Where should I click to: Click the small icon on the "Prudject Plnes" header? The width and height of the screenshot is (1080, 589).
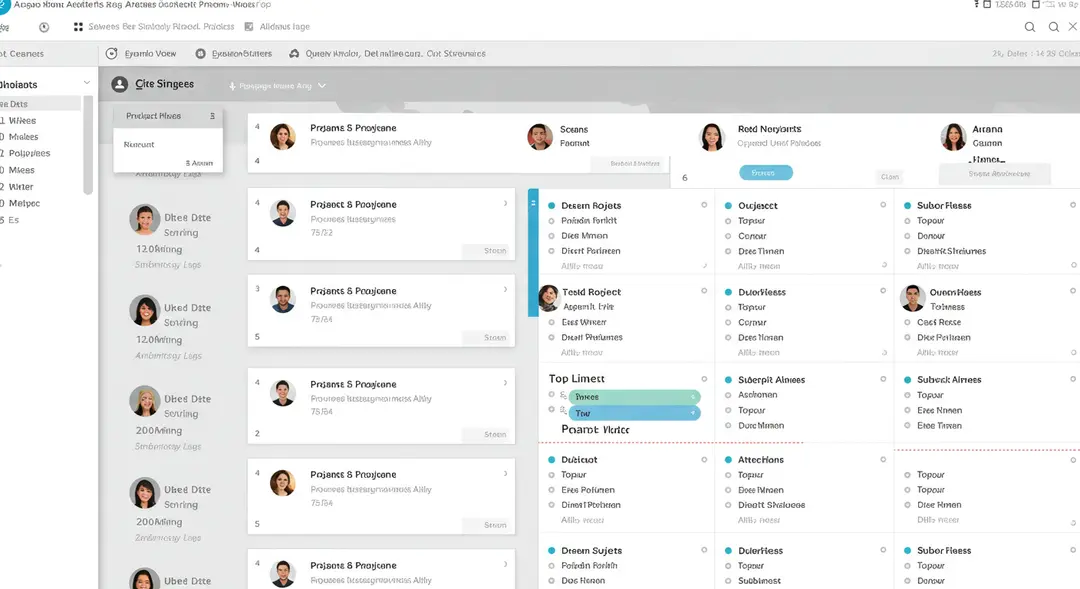pos(212,116)
